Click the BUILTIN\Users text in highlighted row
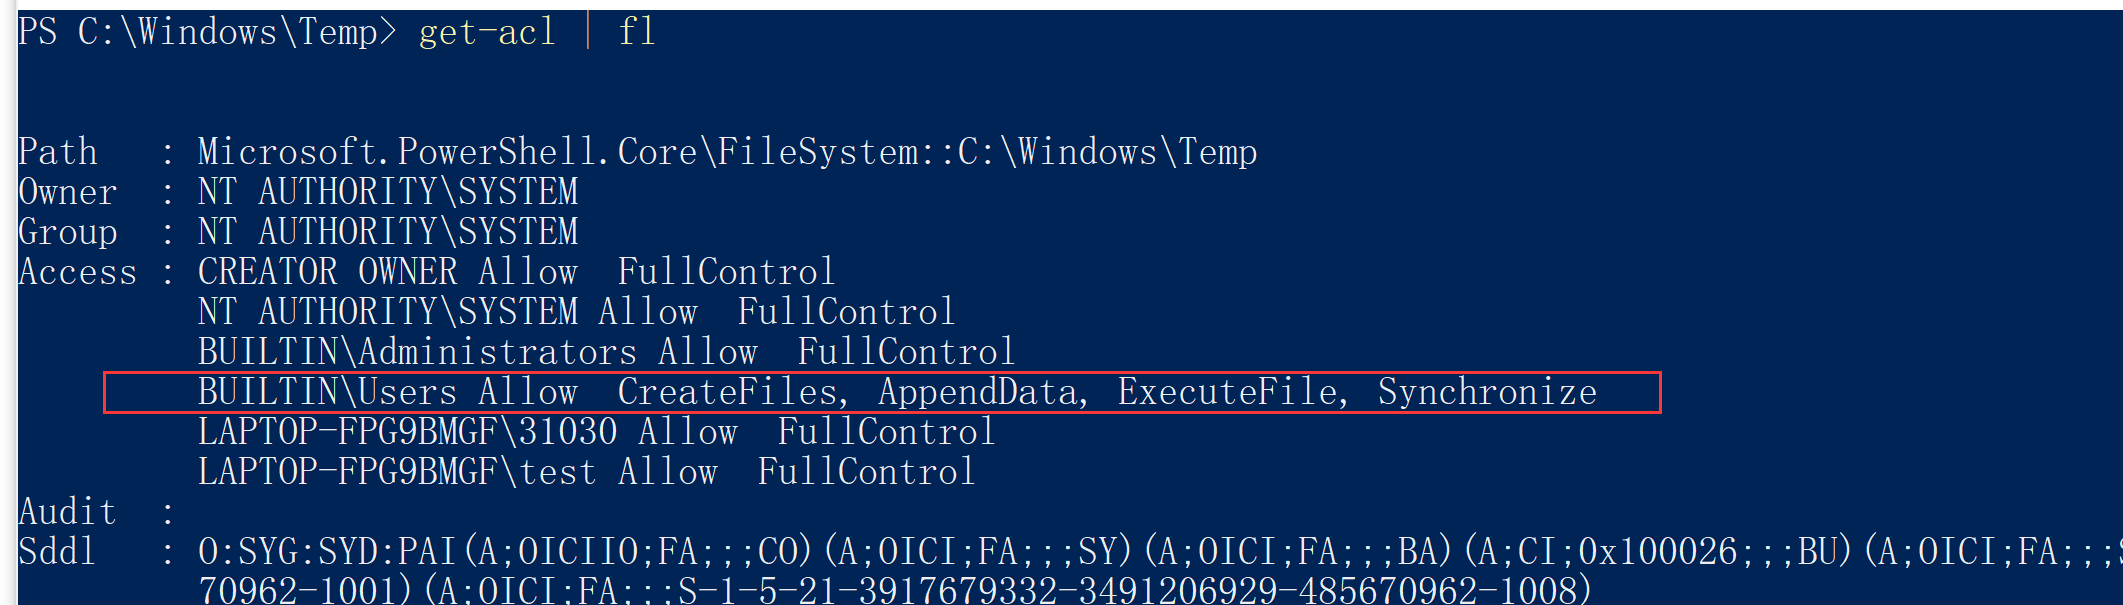The width and height of the screenshot is (2123, 605). coord(327,393)
